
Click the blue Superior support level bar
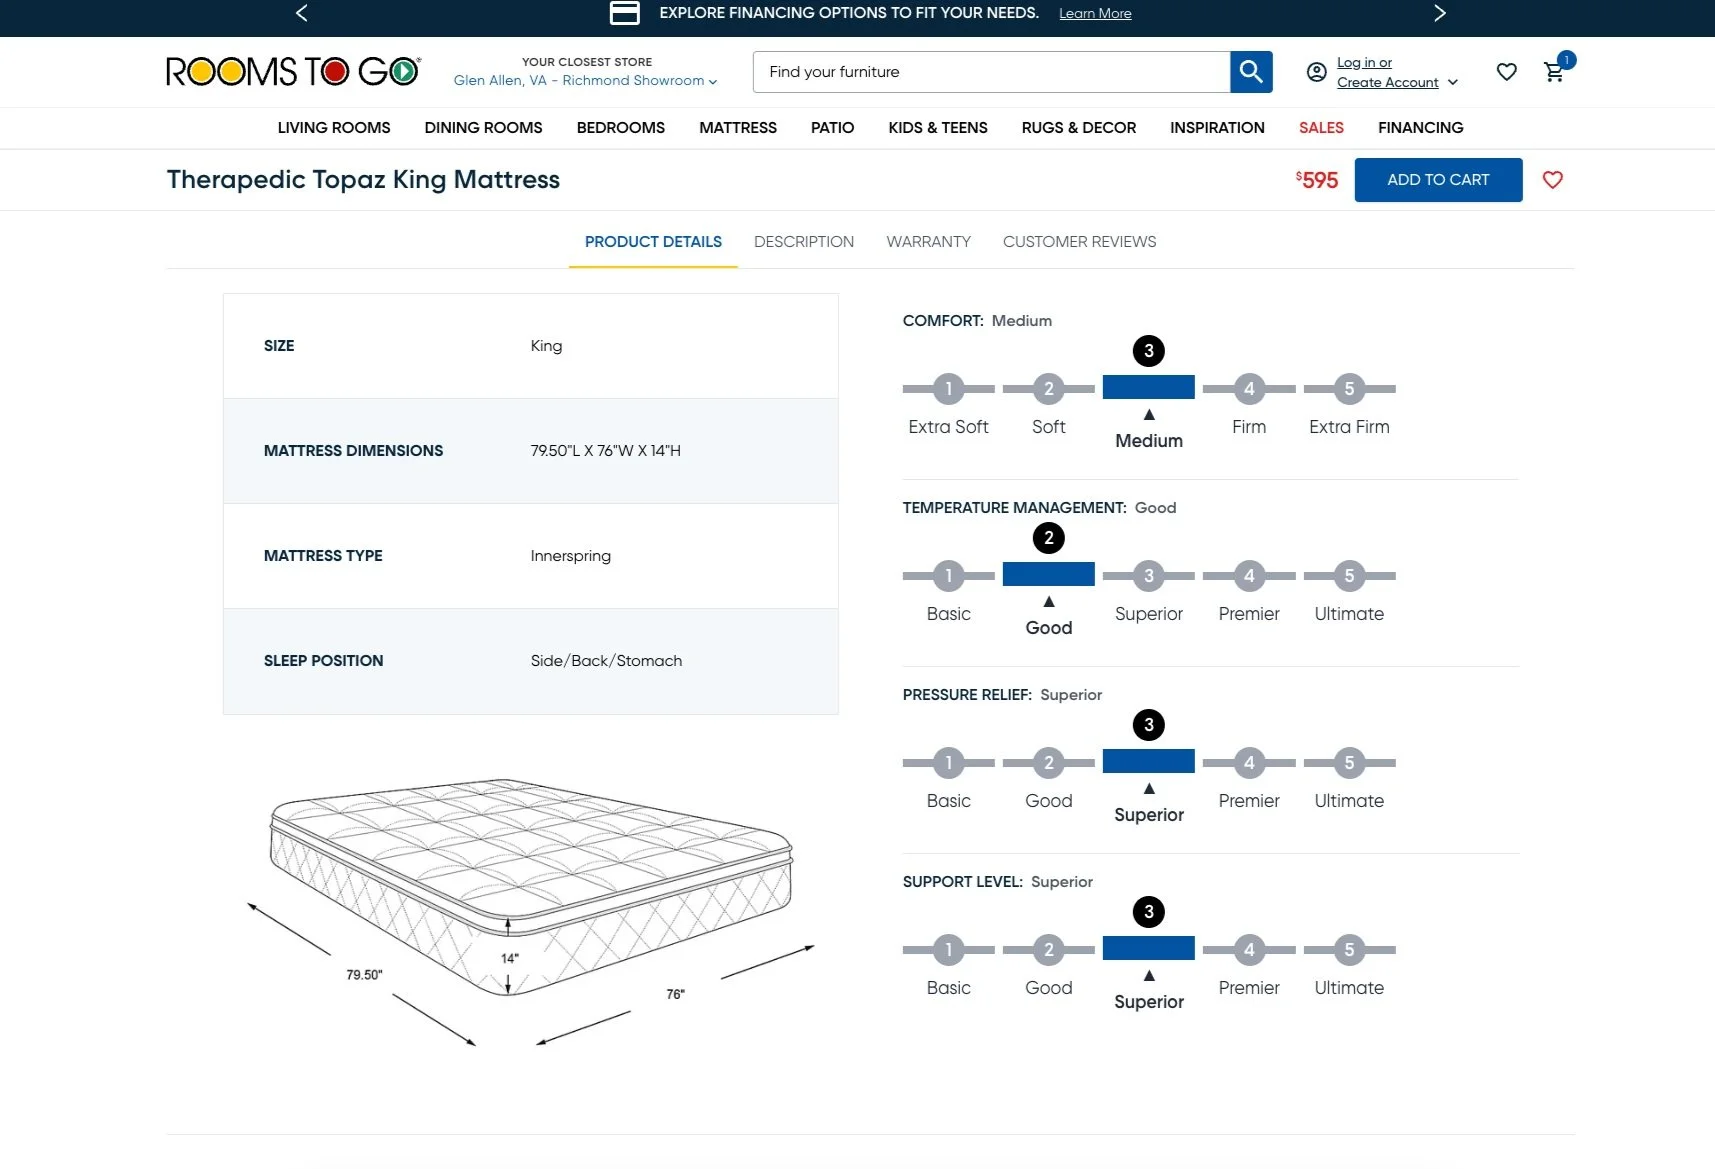(x=1149, y=948)
